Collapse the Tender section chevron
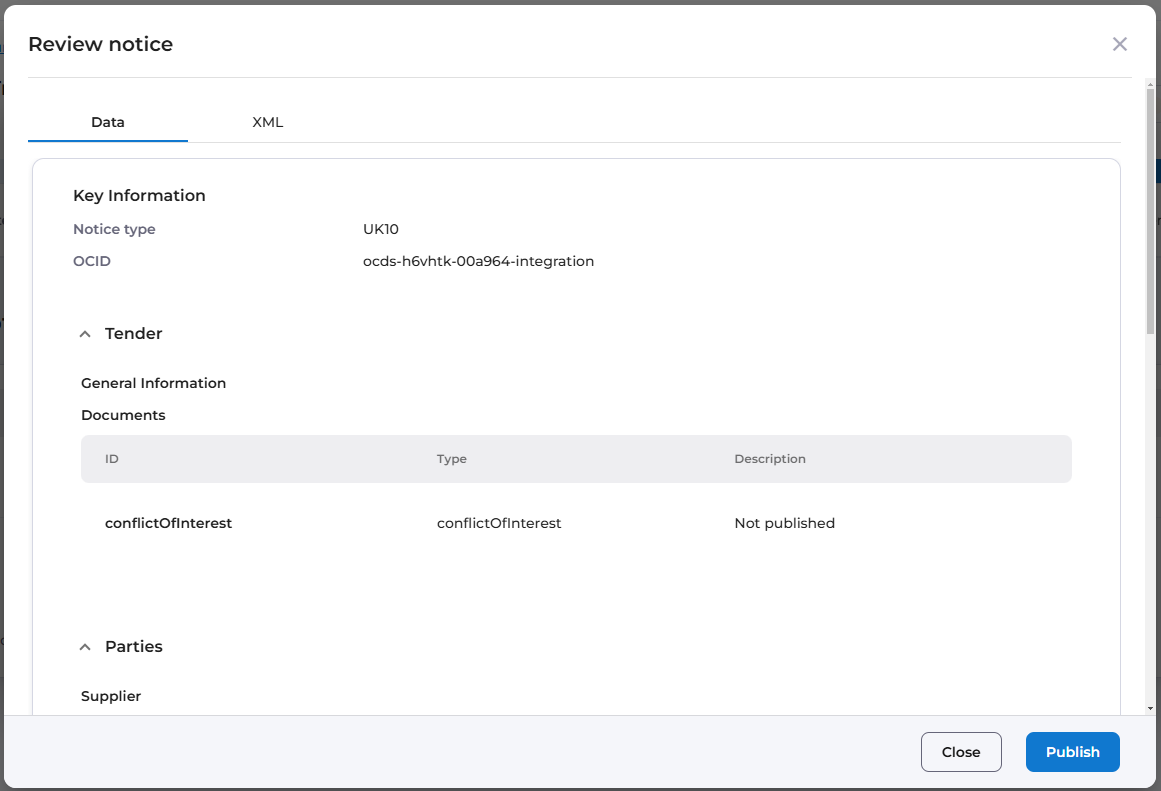The height and width of the screenshot is (791, 1161). tap(85, 334)
